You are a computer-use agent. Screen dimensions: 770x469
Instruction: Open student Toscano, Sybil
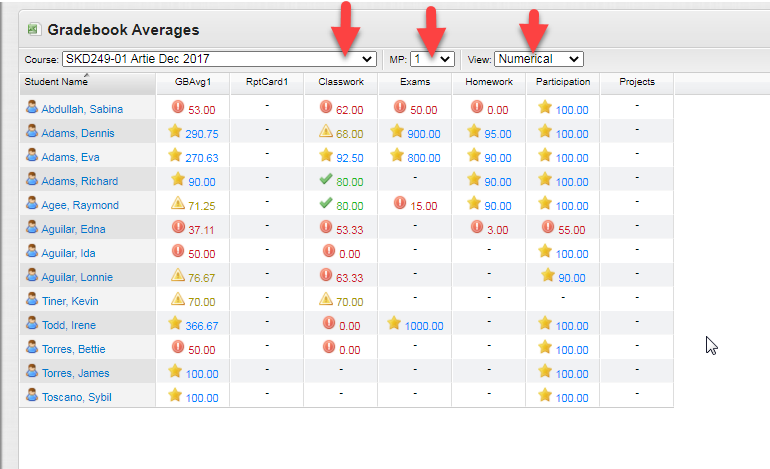tap(76, 397)
